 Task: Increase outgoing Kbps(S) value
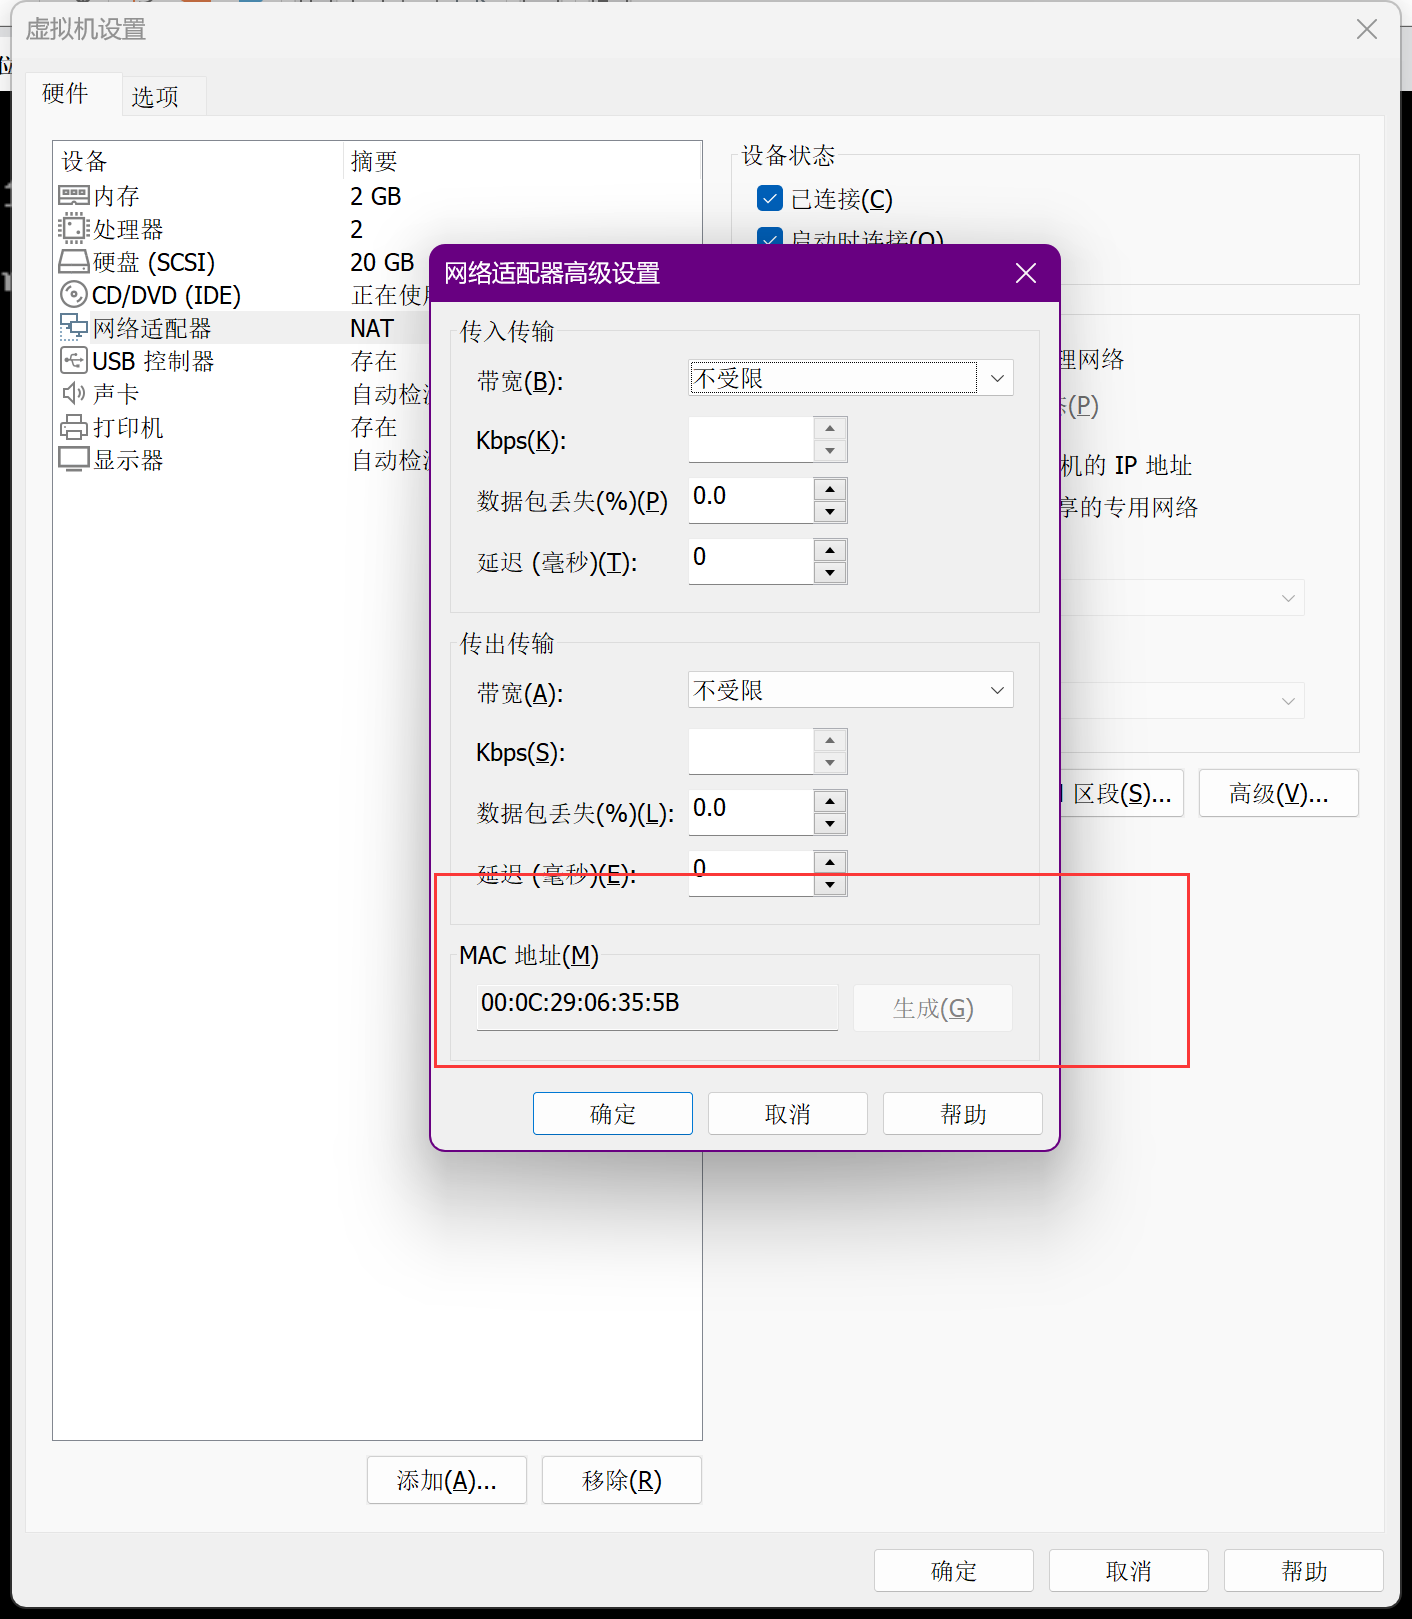(x=830, y=740)
